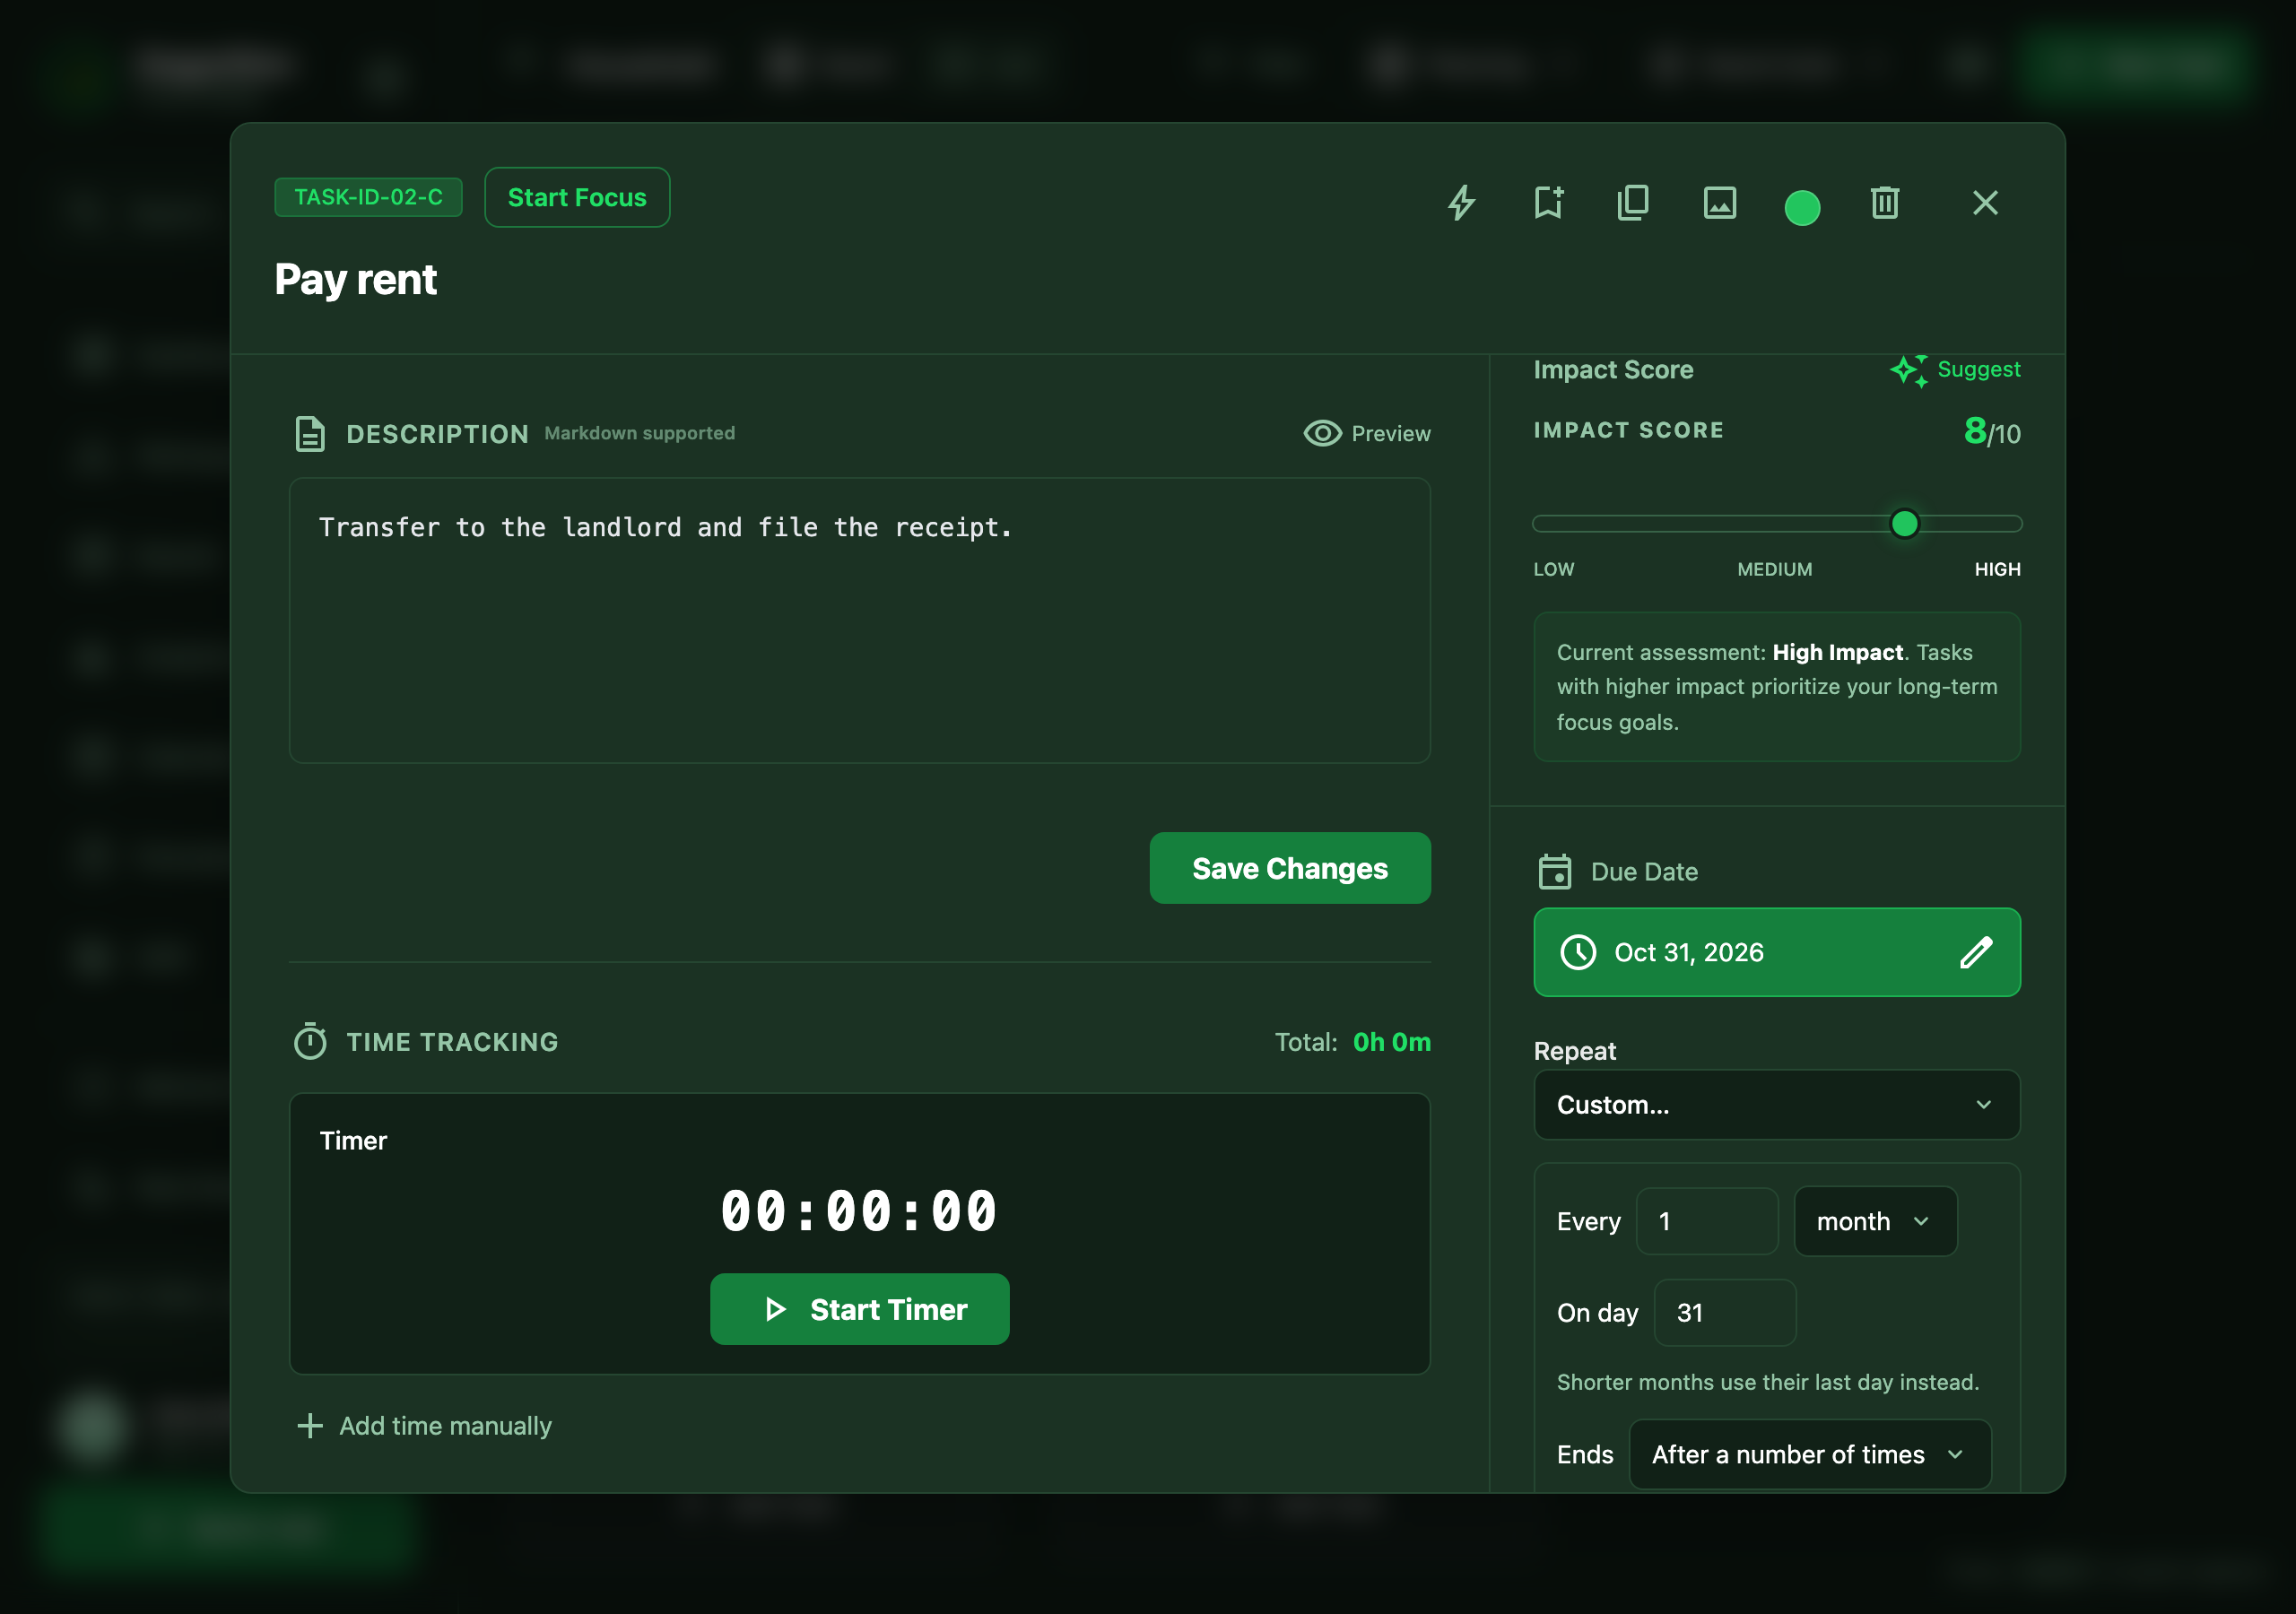Click into the description text area
This screenshot has width=2296, height=1614.
click(860, 620)
